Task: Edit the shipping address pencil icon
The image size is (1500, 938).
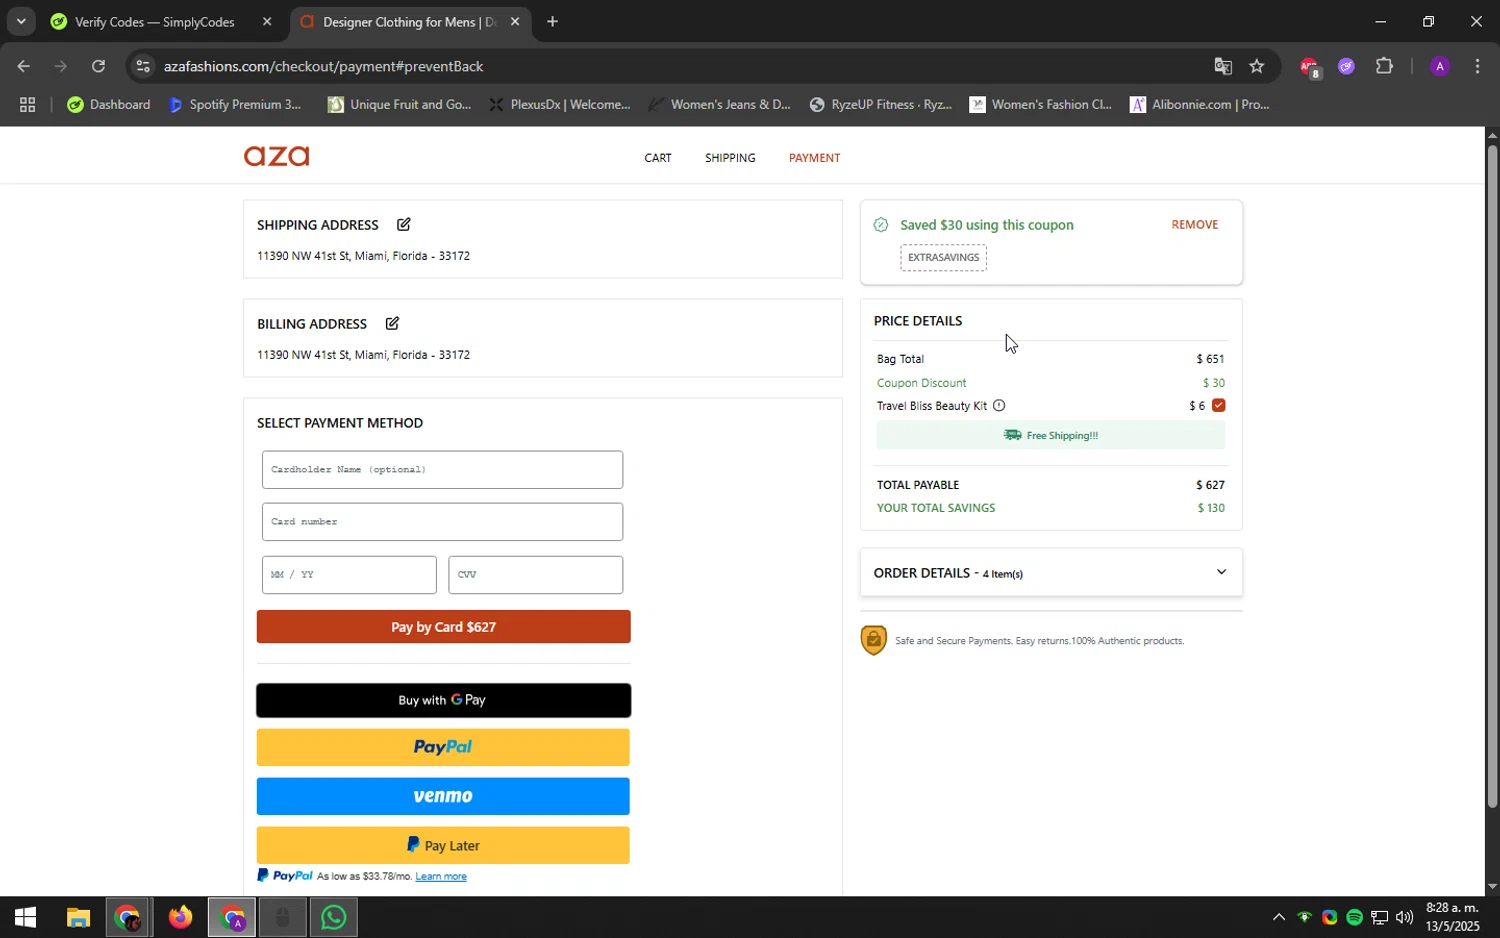Action: point(404,224)
